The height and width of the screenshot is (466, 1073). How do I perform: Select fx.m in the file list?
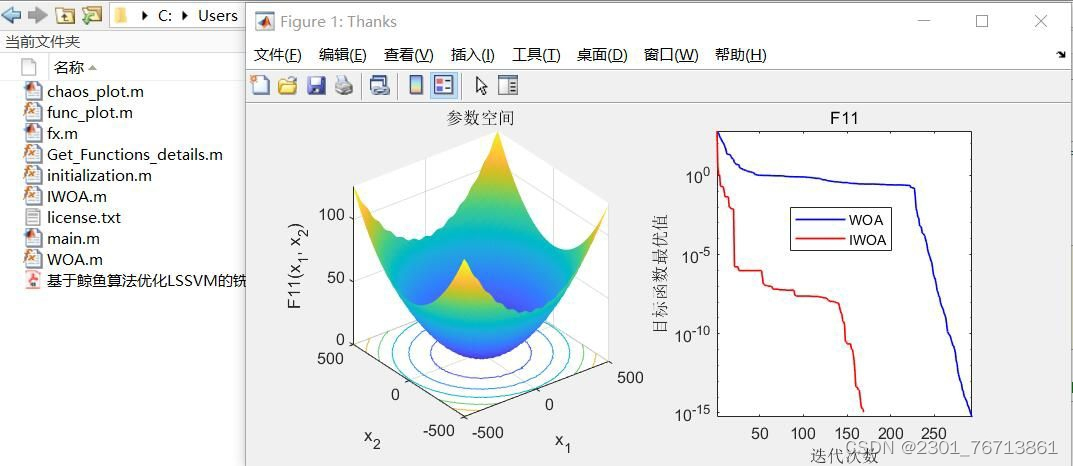[x=62, y=134]
